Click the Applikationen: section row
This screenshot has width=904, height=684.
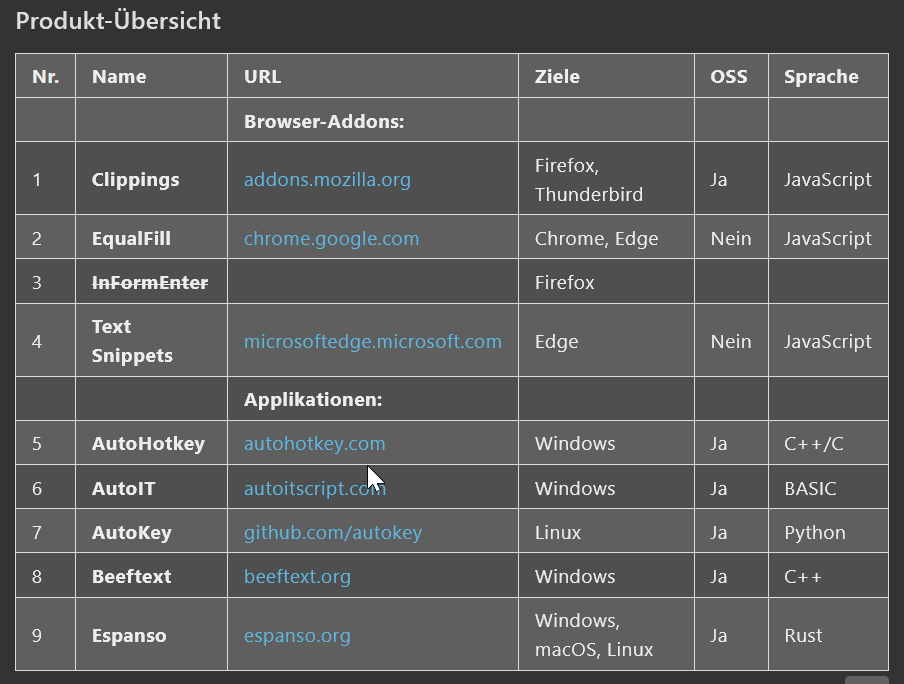point(313,400)
